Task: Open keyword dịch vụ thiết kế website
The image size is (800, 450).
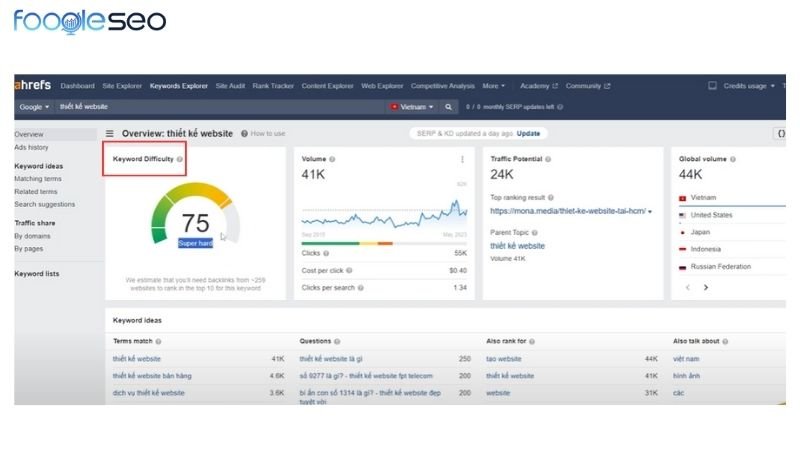Action: click(x=148, y=393)
